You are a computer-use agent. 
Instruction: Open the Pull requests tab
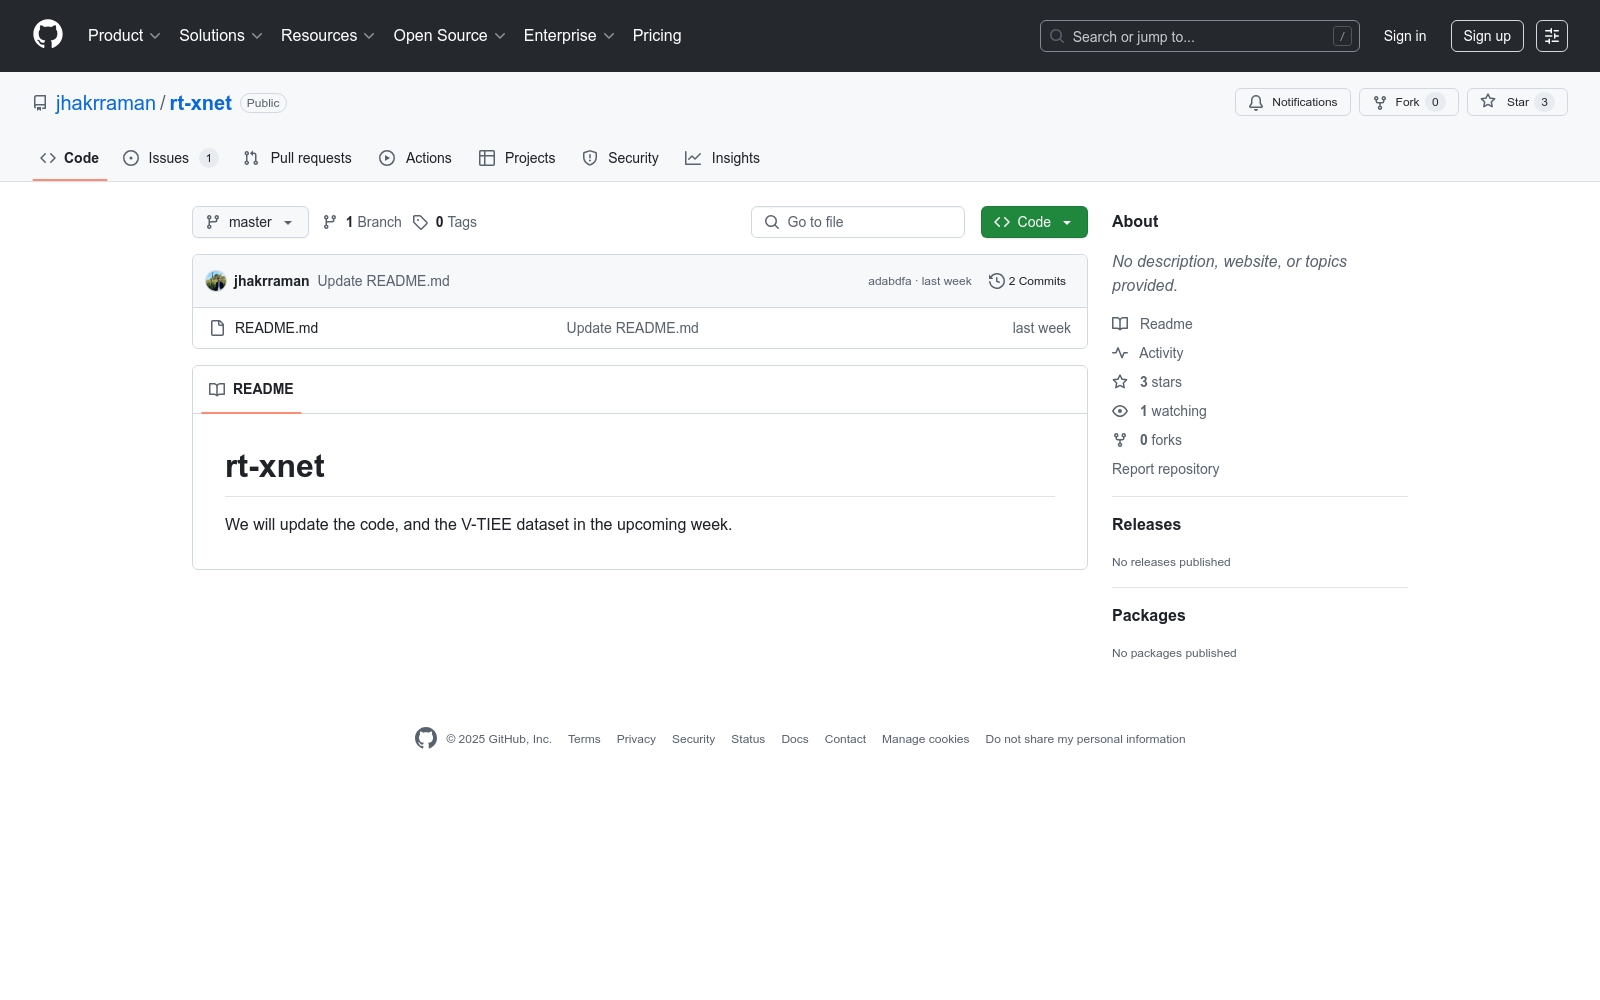point(298,158)
